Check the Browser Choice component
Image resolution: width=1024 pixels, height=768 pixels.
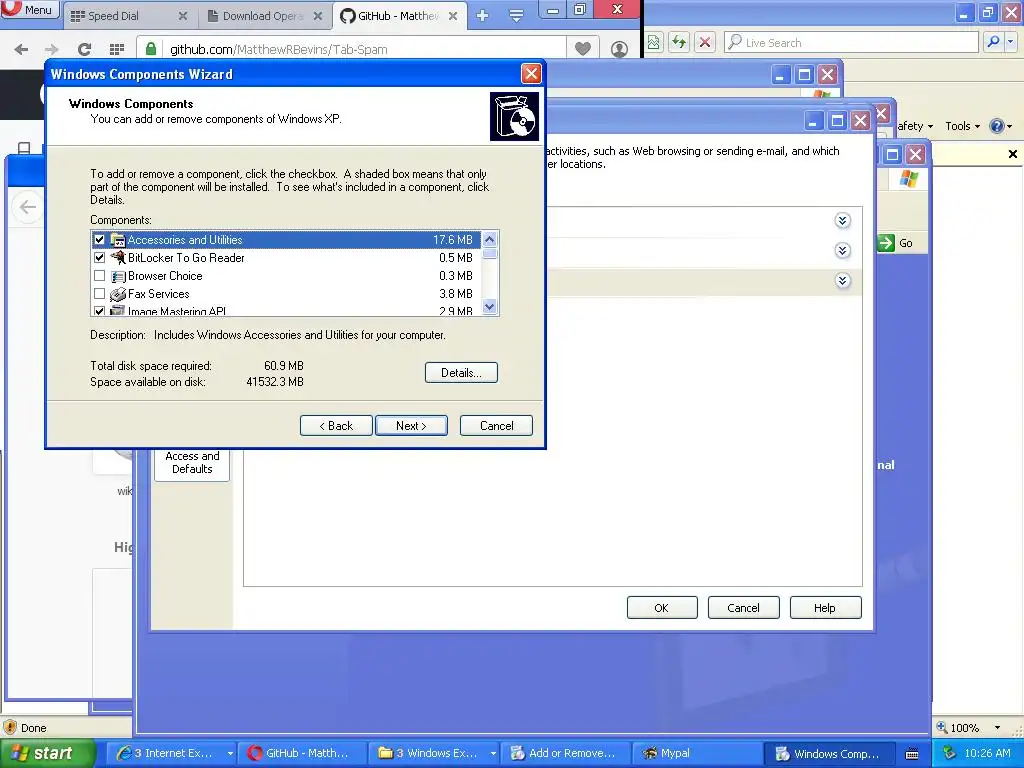point(99,276)
